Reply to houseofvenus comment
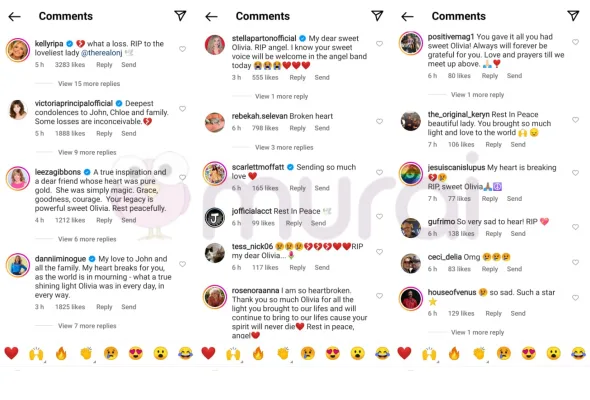 pos(494,313)
